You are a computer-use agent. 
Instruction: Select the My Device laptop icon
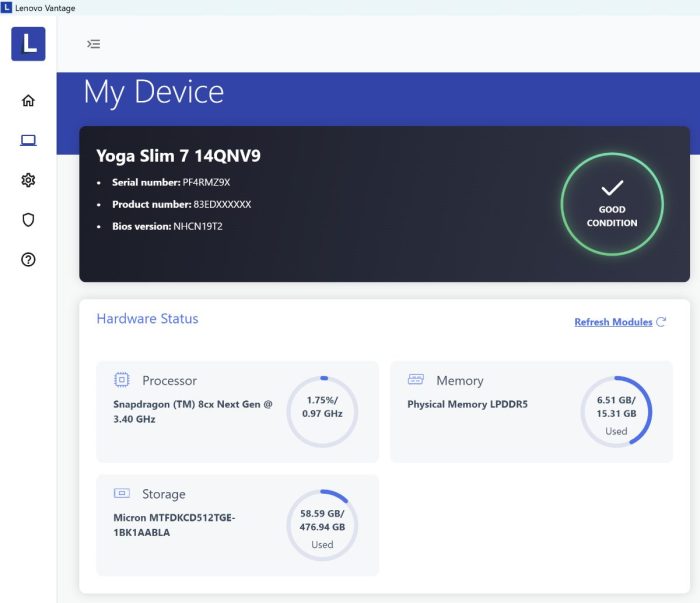[x=28, y=140]
